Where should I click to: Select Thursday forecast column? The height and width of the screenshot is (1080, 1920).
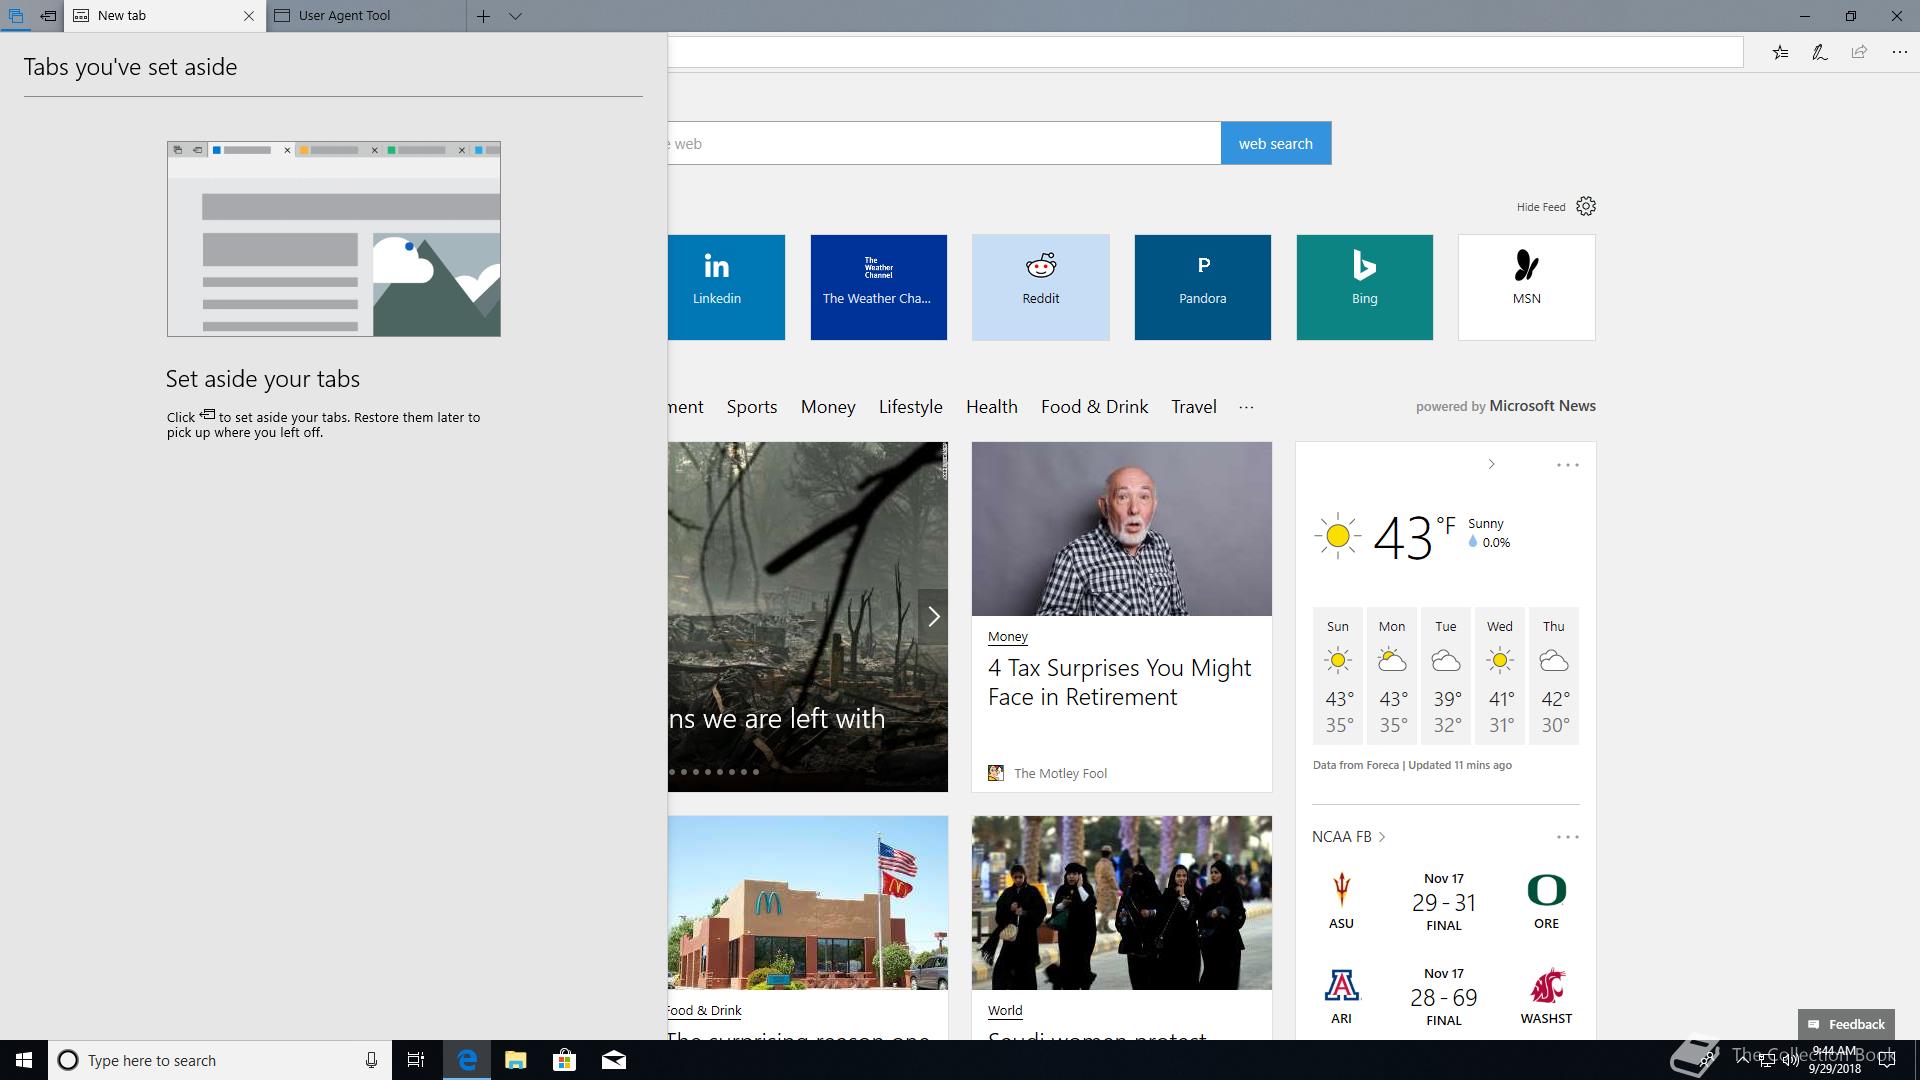tap(1553, 676)
